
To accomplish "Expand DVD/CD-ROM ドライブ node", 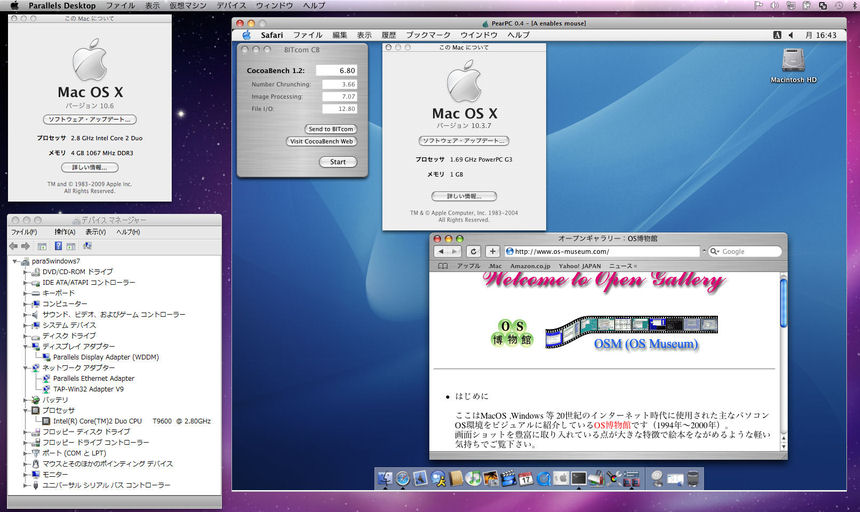I will [x=25, y=271].
